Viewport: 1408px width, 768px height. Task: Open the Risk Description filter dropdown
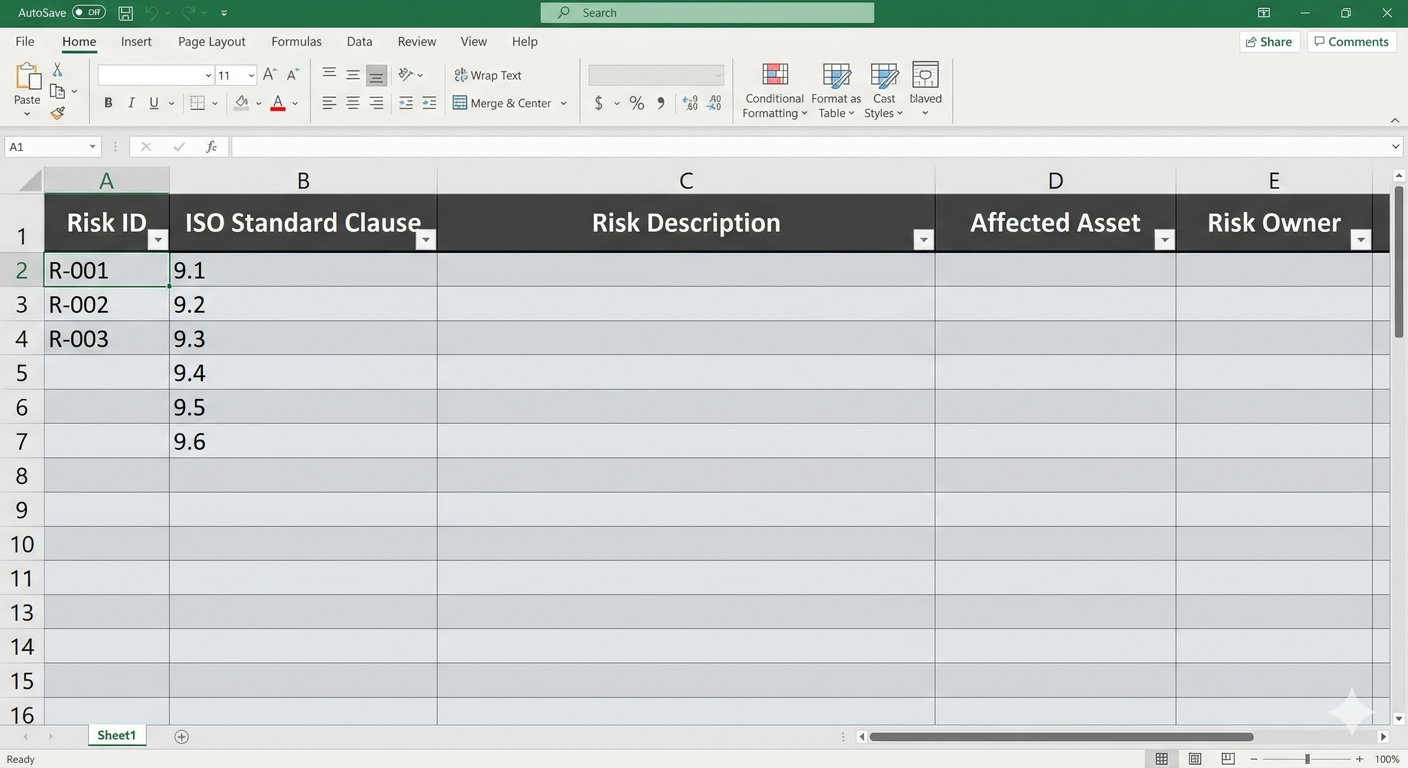(x=923, y=240)
